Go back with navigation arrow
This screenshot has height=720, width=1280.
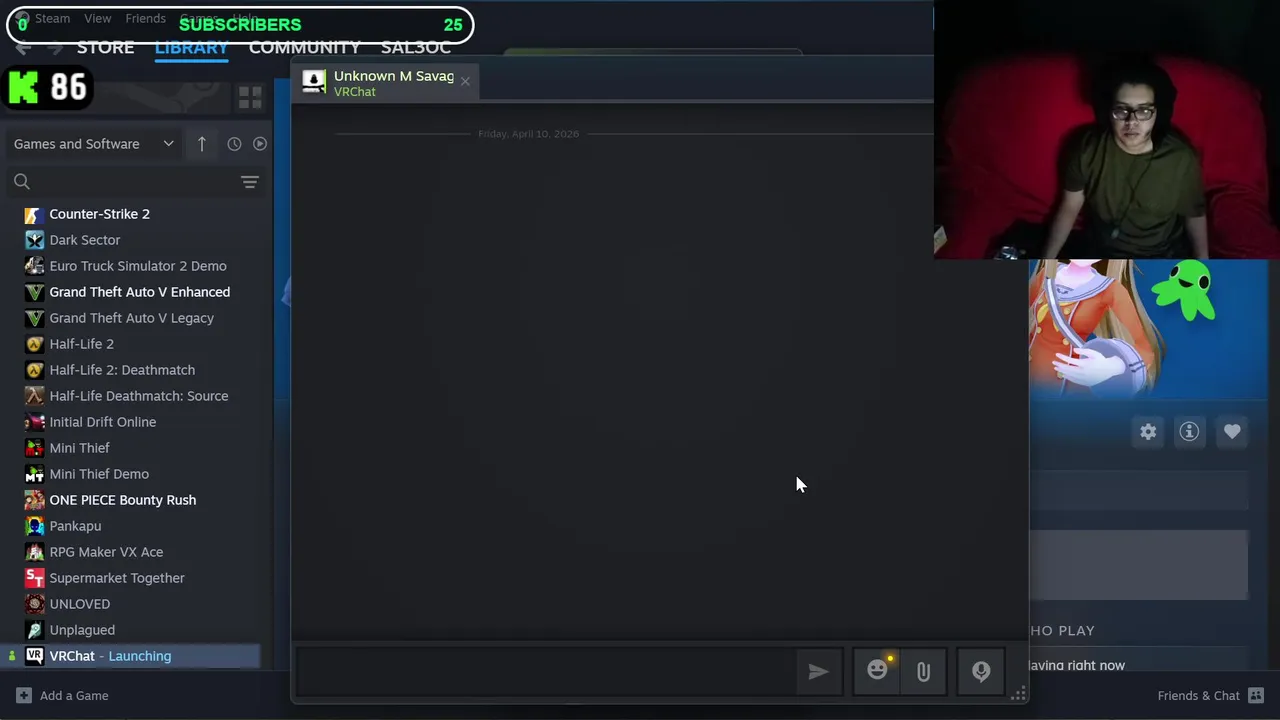(x=24, y=48)
